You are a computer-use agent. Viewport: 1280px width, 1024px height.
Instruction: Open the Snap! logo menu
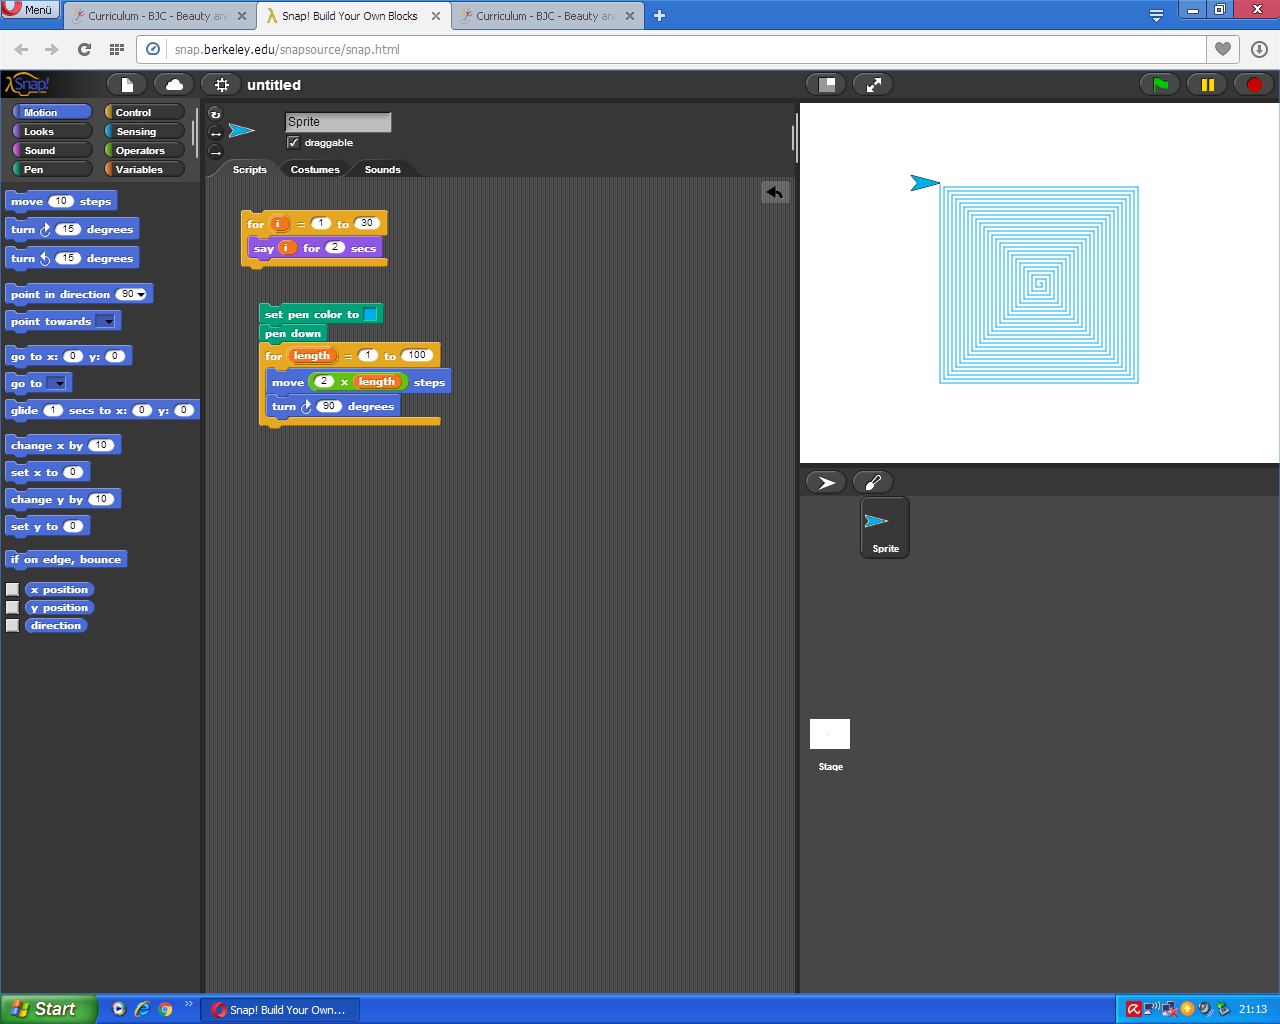(x=27, y=85)
